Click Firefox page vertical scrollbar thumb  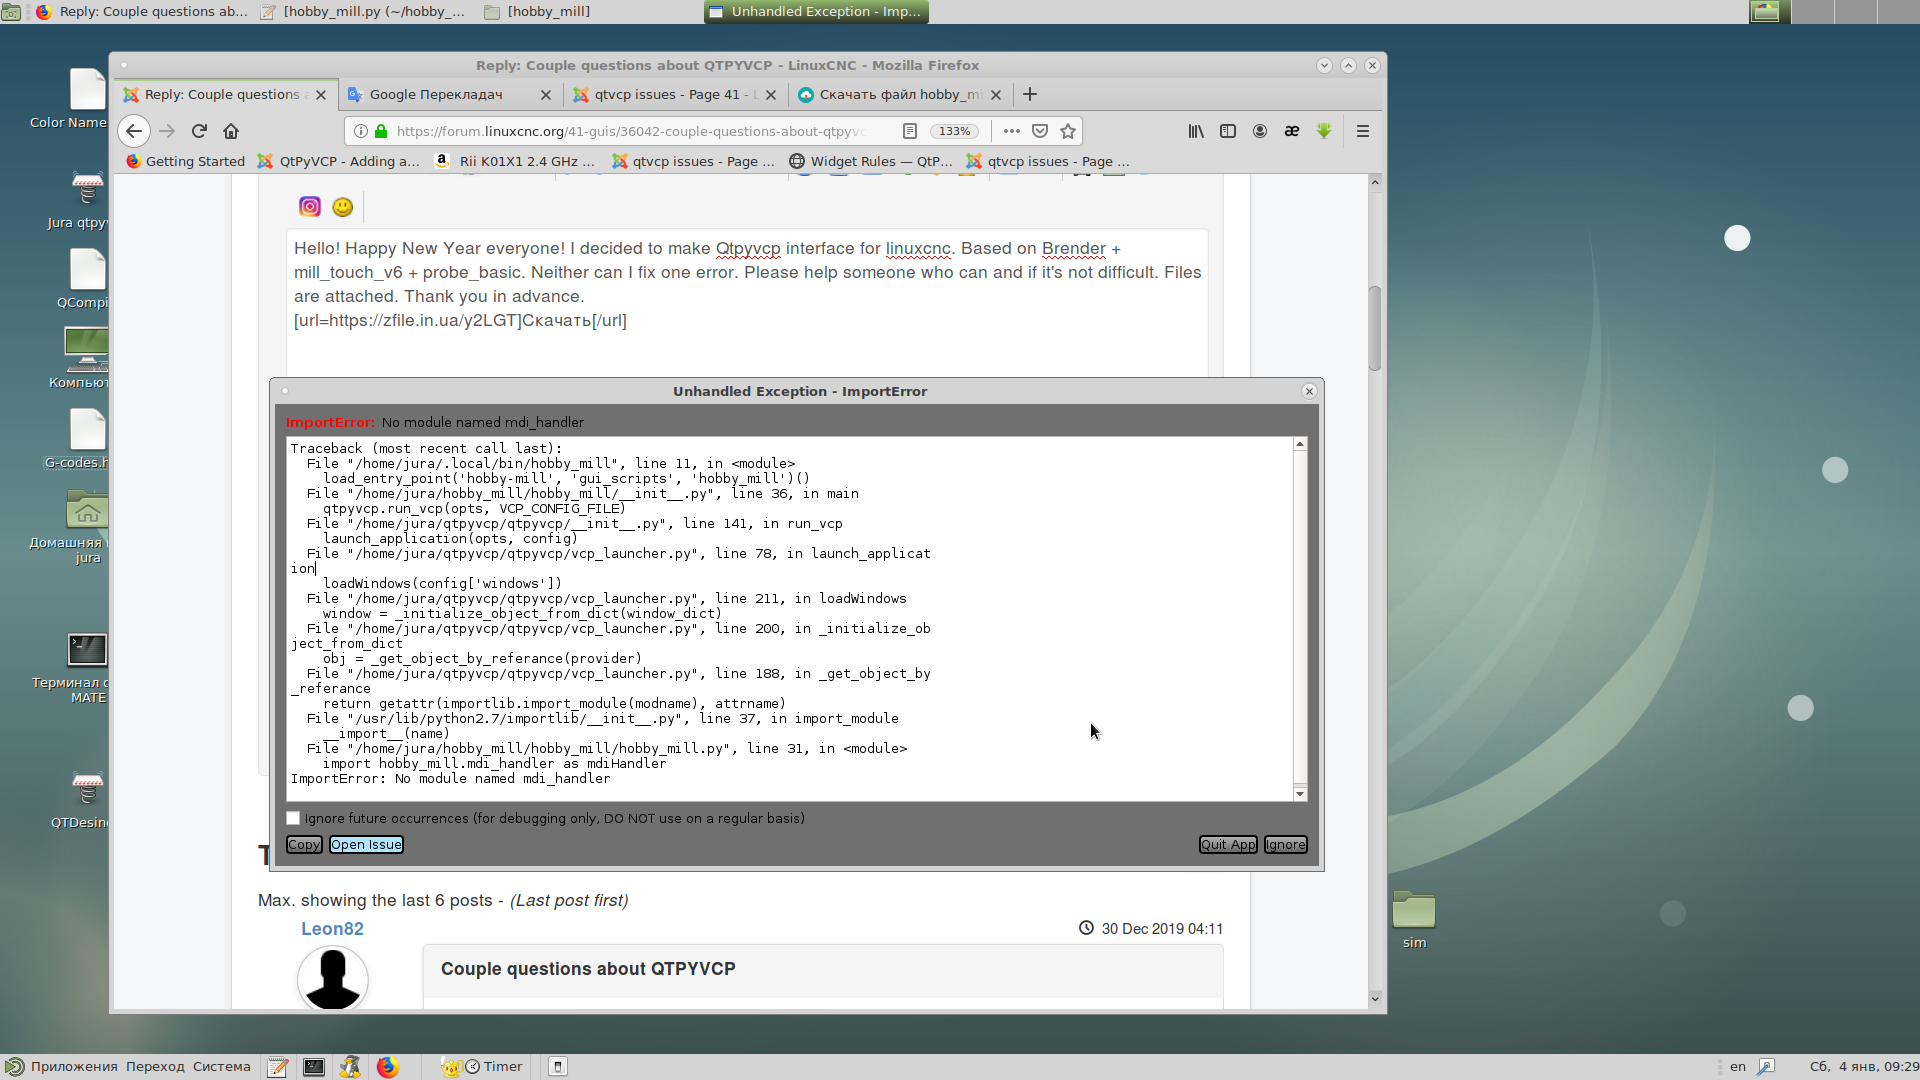tap(1375, 328)
